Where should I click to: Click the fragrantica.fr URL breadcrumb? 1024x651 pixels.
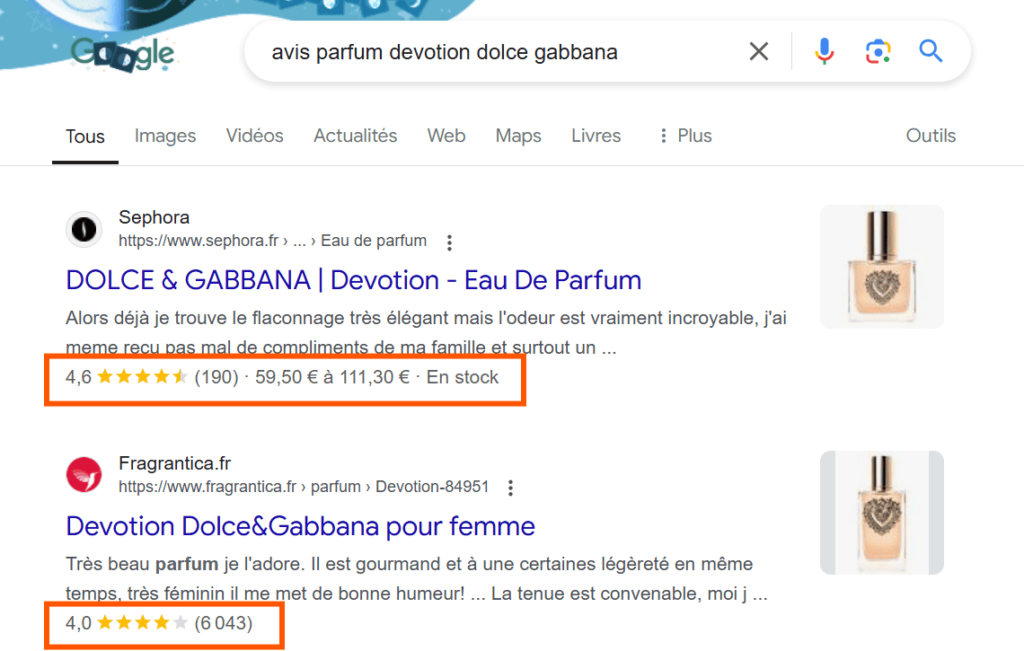304,487
